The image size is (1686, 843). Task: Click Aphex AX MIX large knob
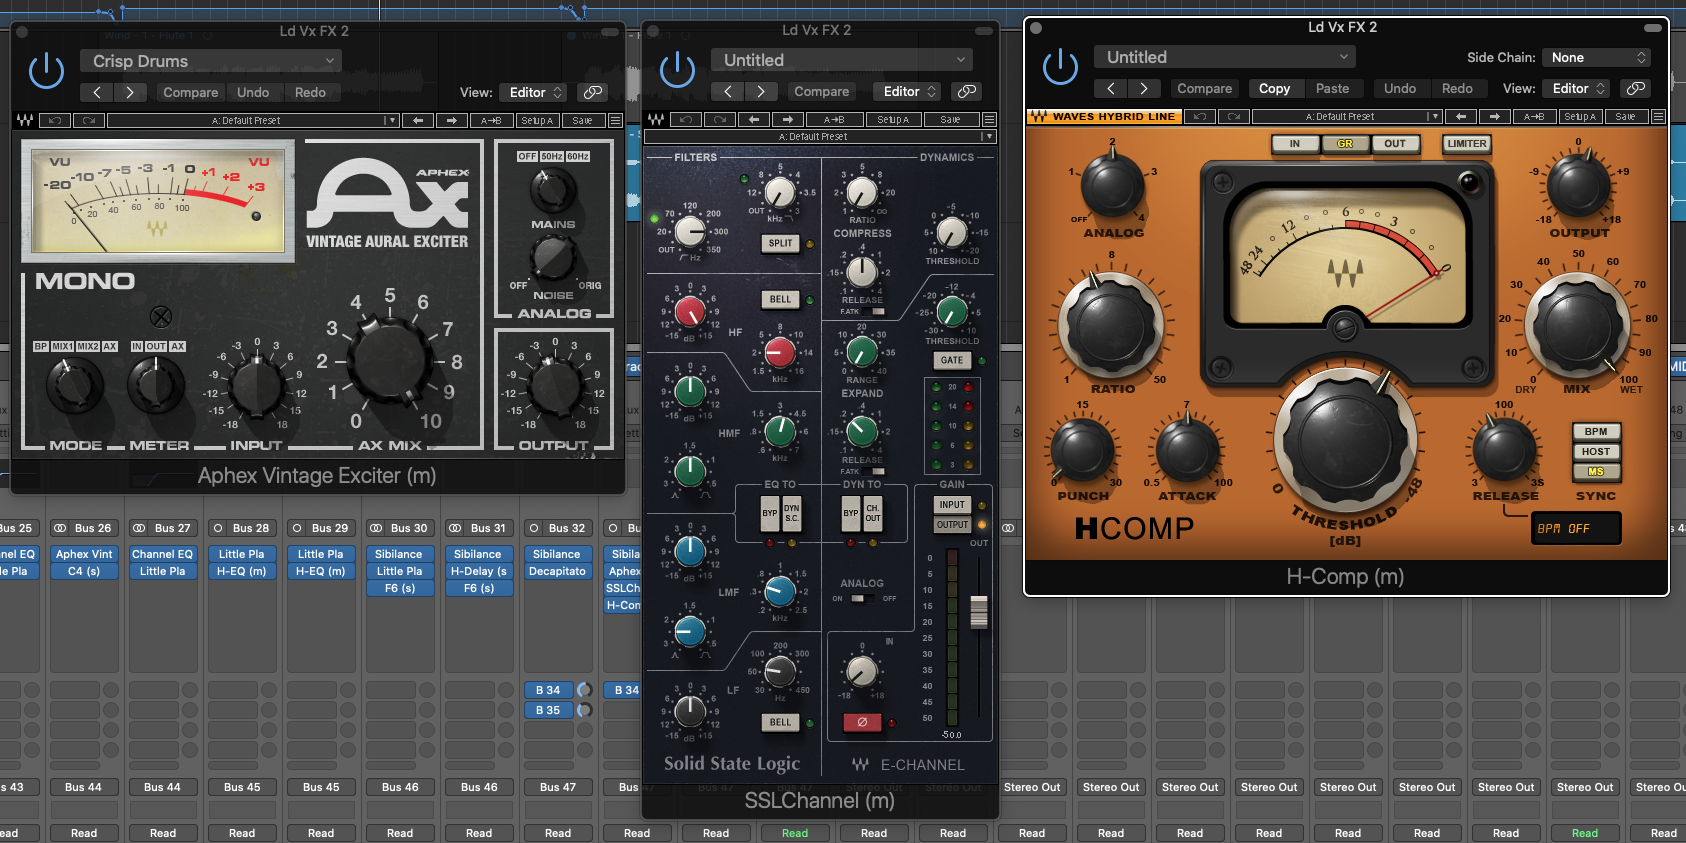(389, 362)
